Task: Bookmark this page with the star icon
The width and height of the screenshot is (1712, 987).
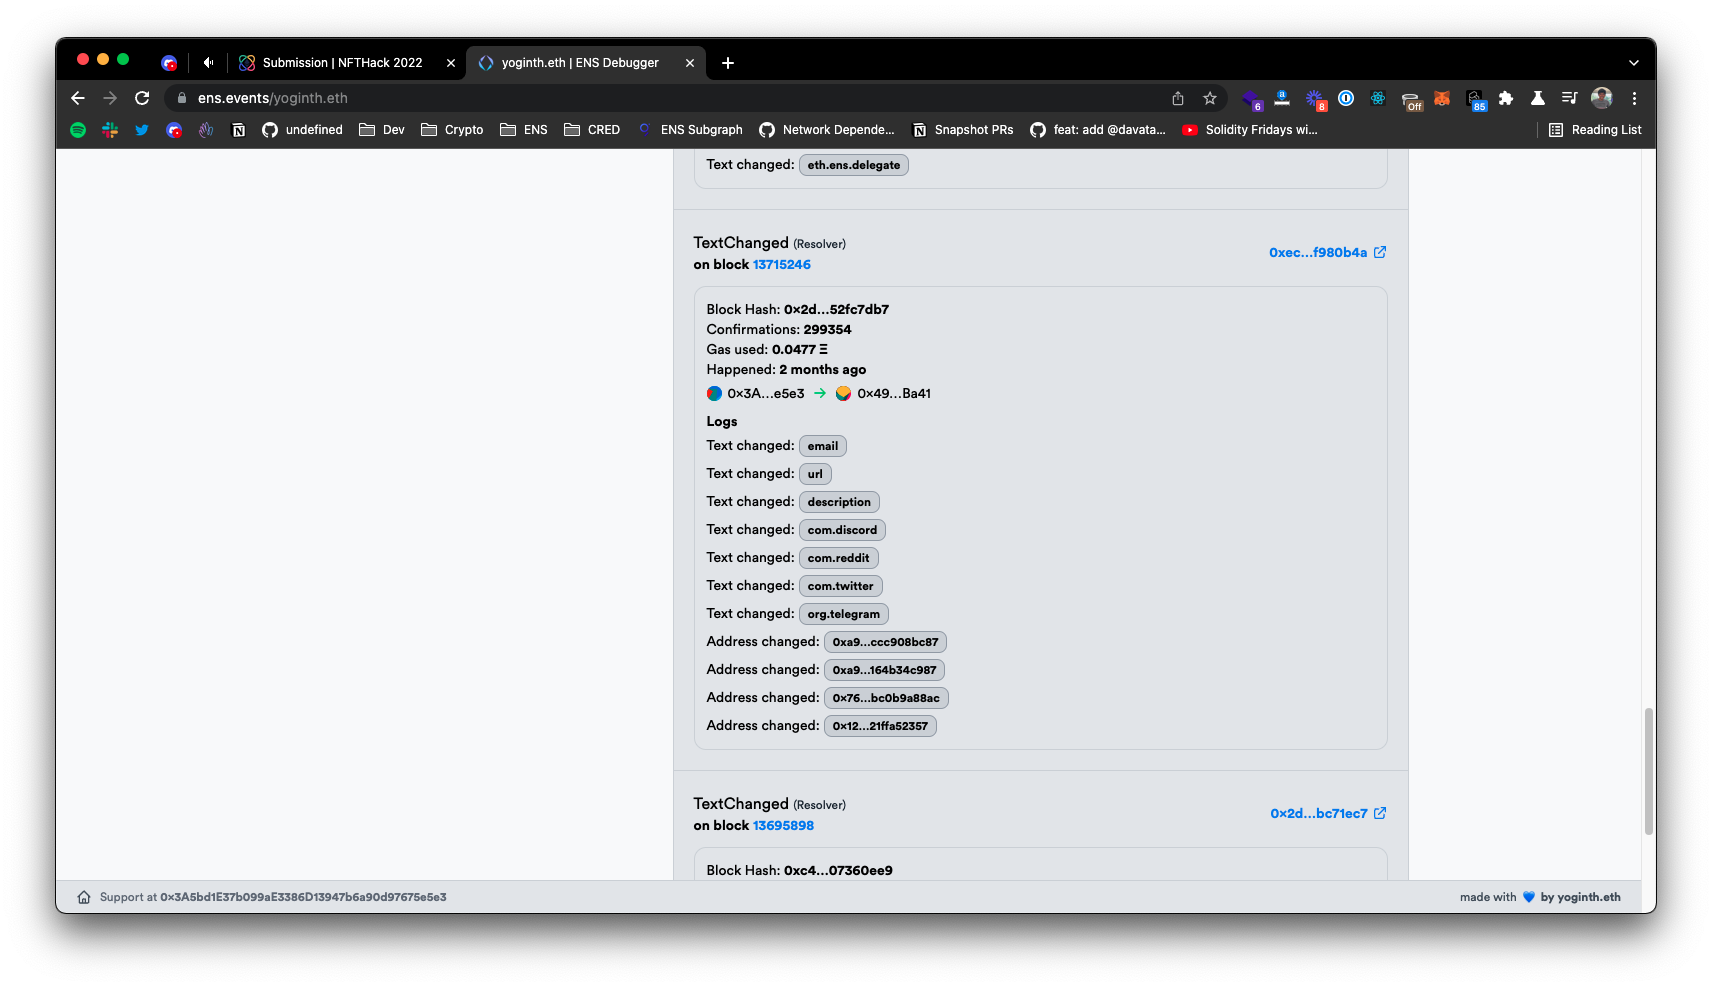Action: (1210, 98)
